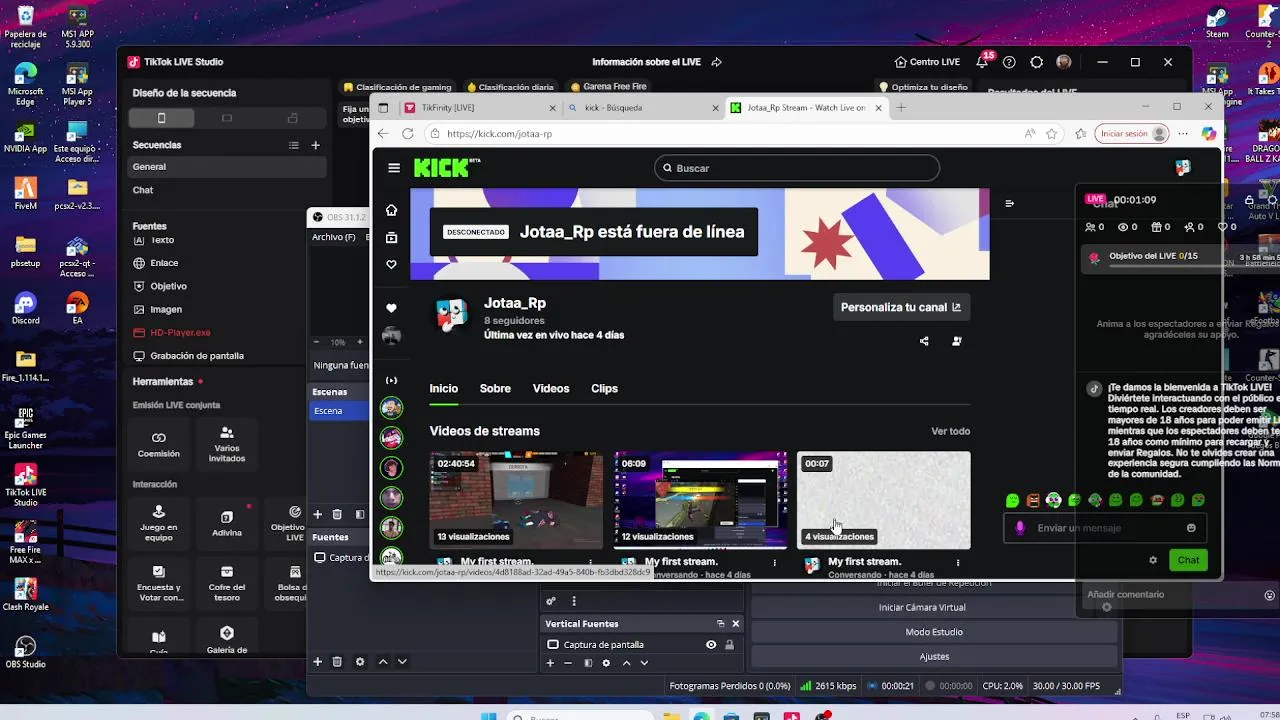Viewport: 1280px width, 720px height.
Task: Open chat settings gear near Chat button
Action: pos(1153,560)
